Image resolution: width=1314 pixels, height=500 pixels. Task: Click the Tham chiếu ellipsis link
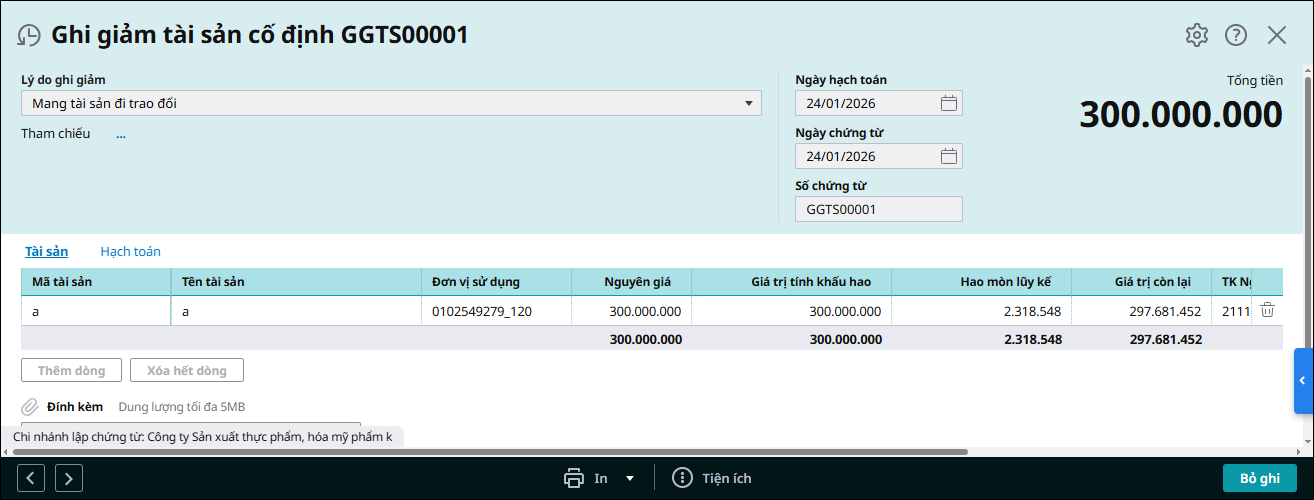point(121,134)
